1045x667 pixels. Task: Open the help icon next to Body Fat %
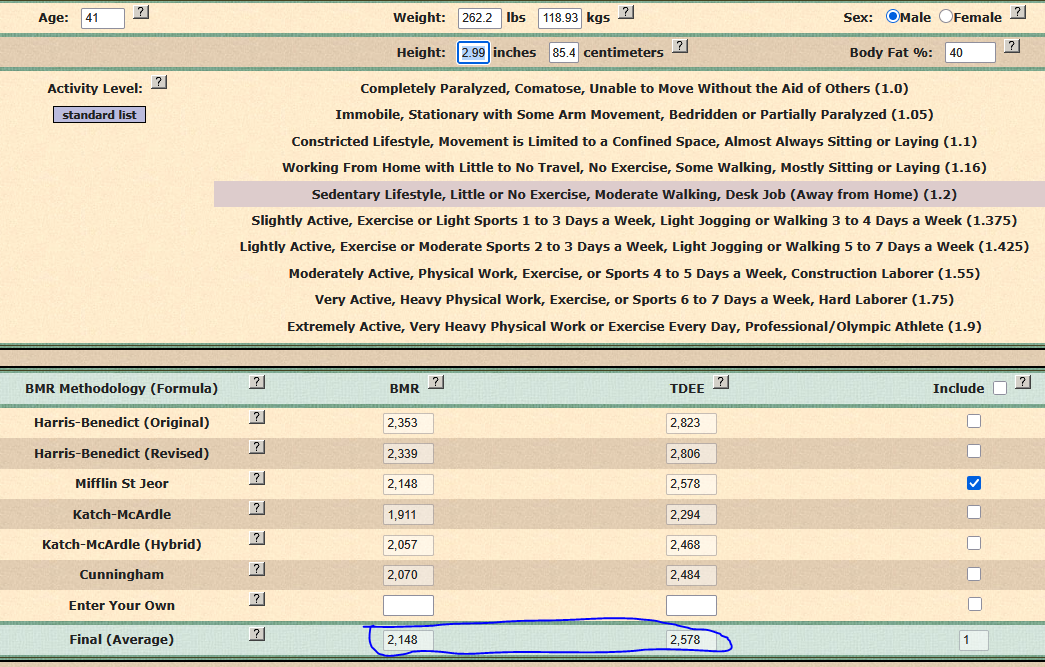pyautogui.click(x=1012, y=46)
